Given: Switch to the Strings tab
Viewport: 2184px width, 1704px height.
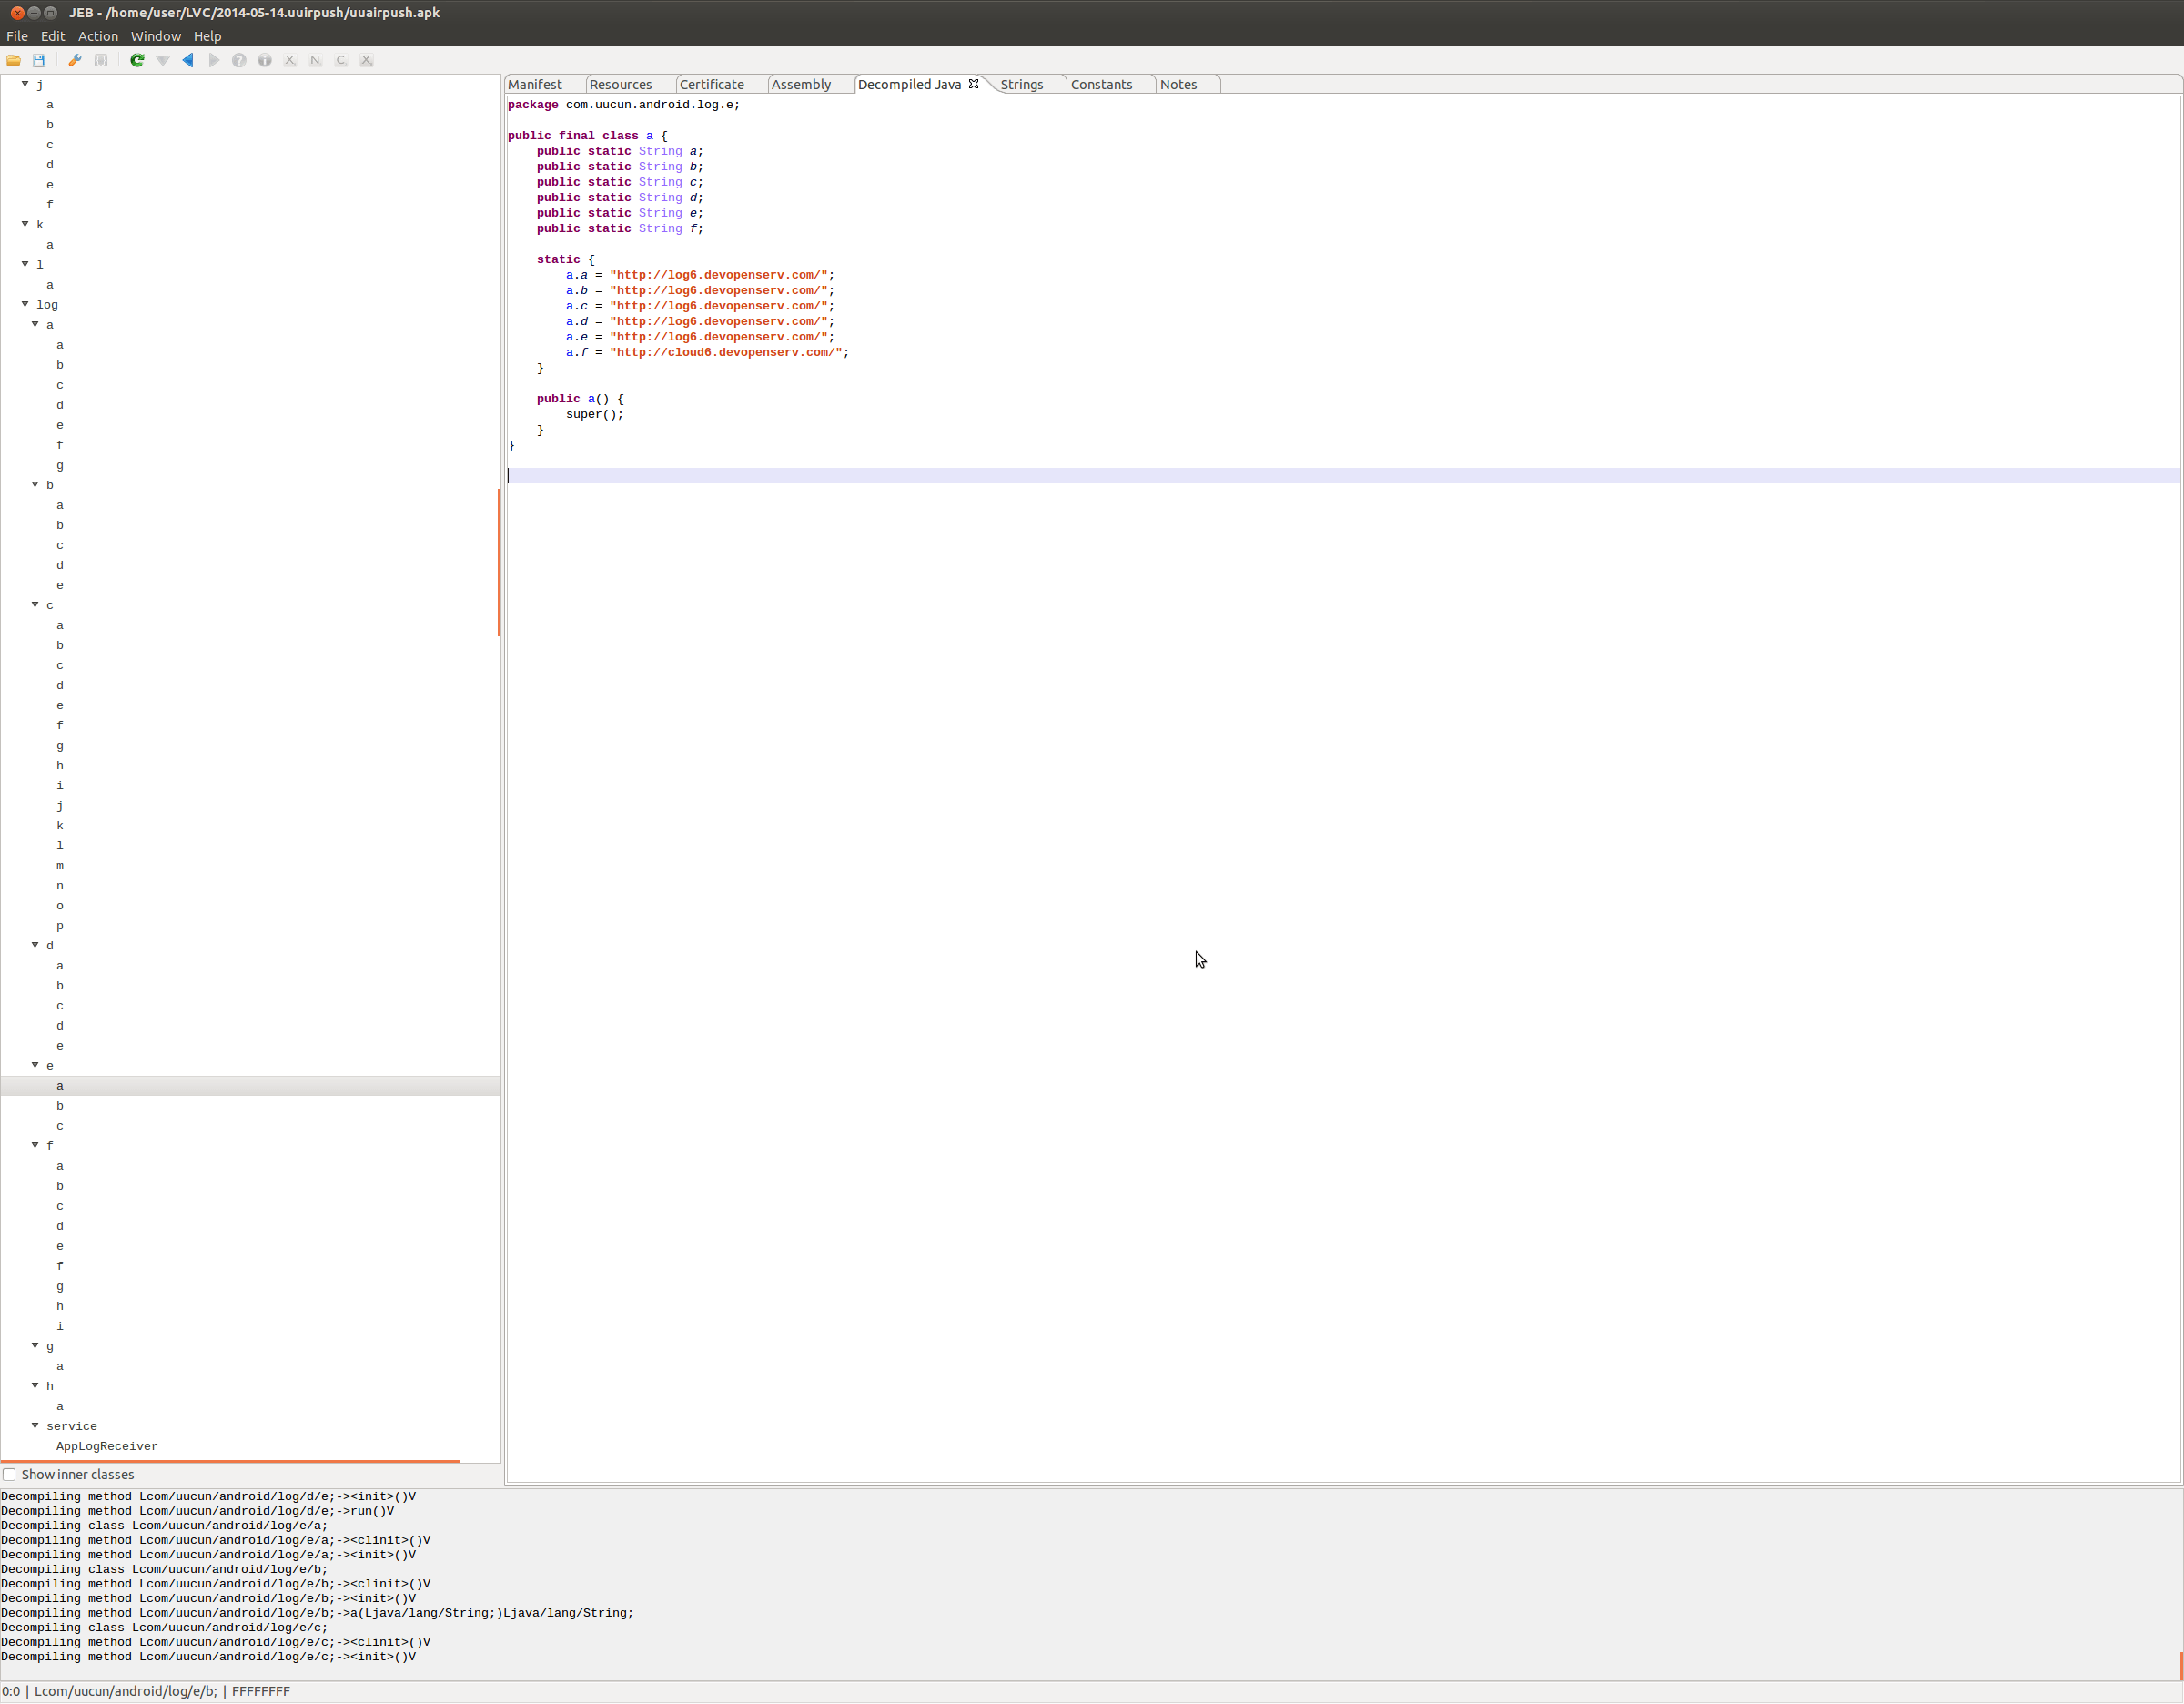Looking at the screenshot, I should [x=1022, y=85].
